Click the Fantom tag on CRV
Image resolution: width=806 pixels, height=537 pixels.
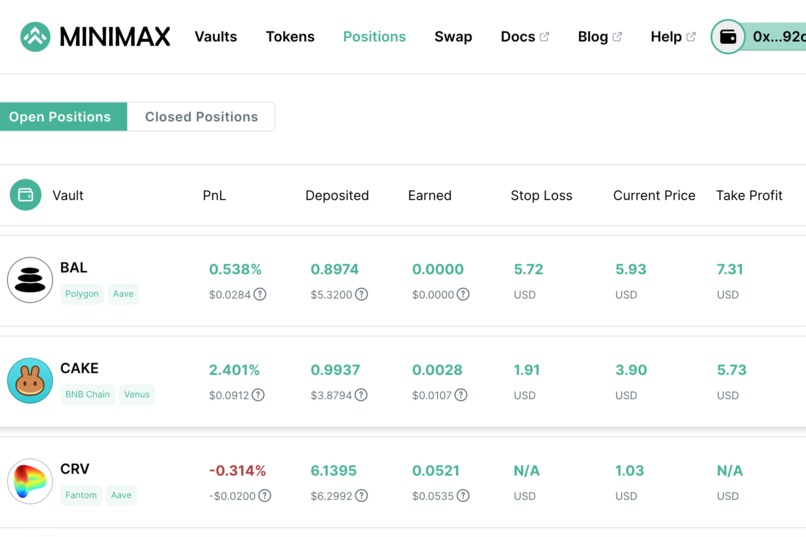point(81,495)
